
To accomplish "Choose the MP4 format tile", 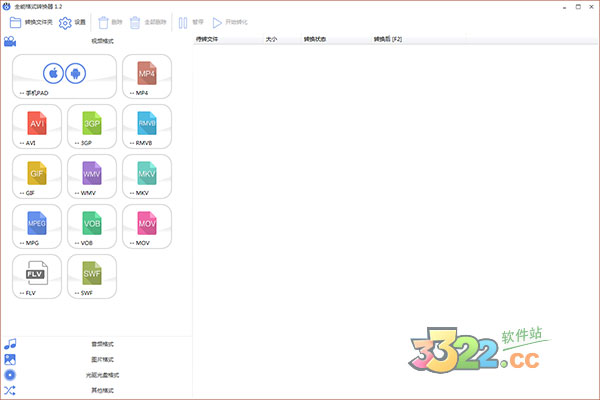I will pyautogui.click(x=147, y=76).
